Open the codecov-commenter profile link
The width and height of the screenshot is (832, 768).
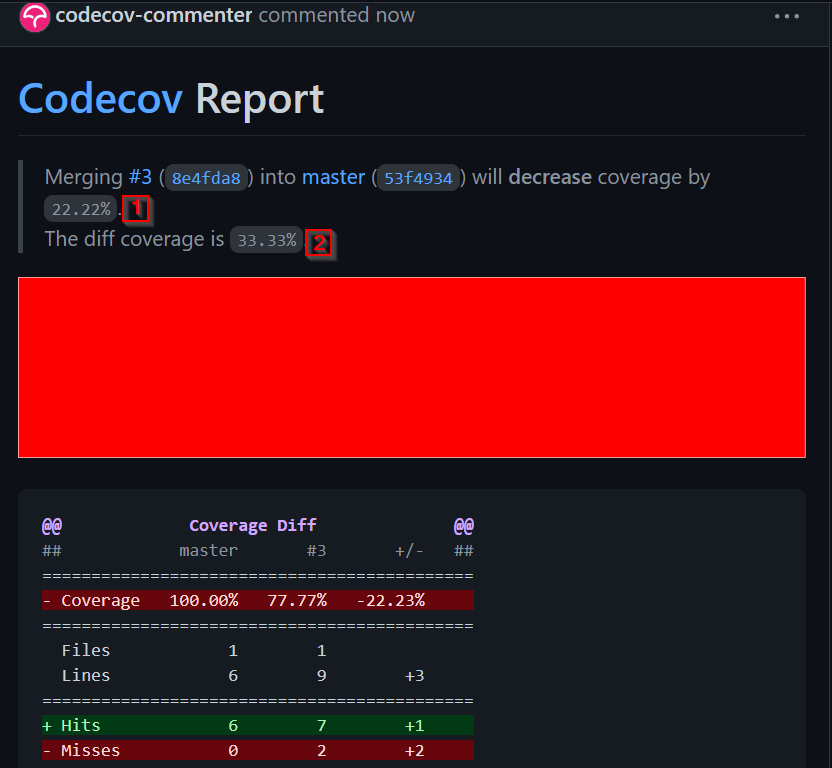[x=154, y=16]
